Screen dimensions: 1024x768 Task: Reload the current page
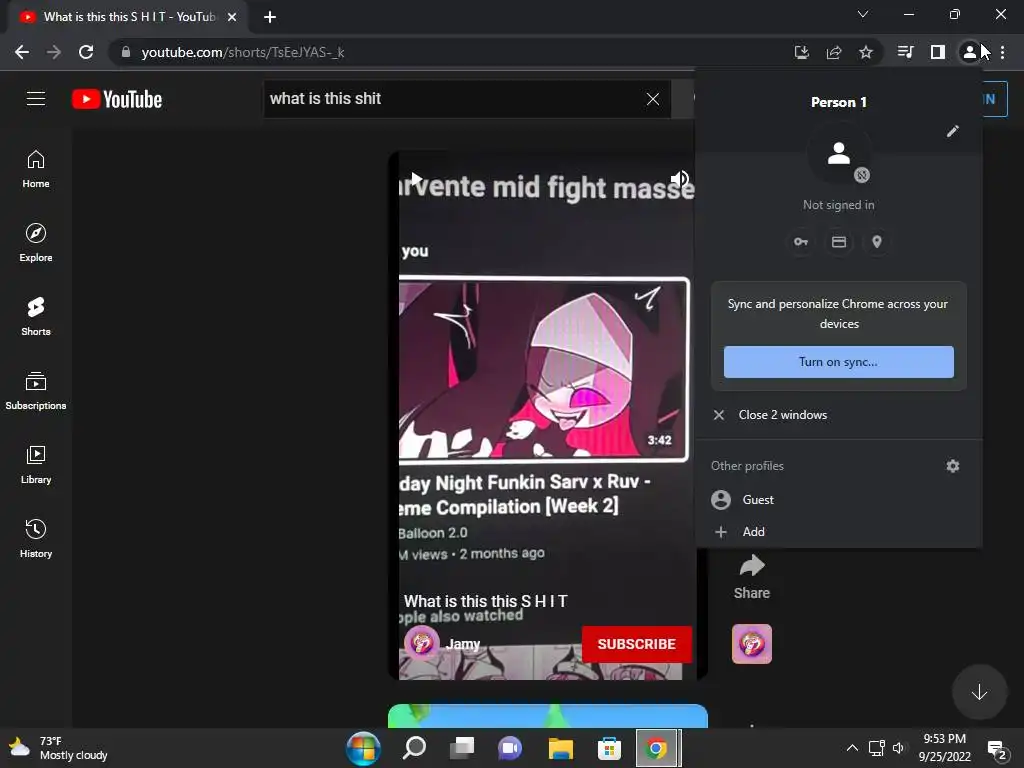coord(86,52)
